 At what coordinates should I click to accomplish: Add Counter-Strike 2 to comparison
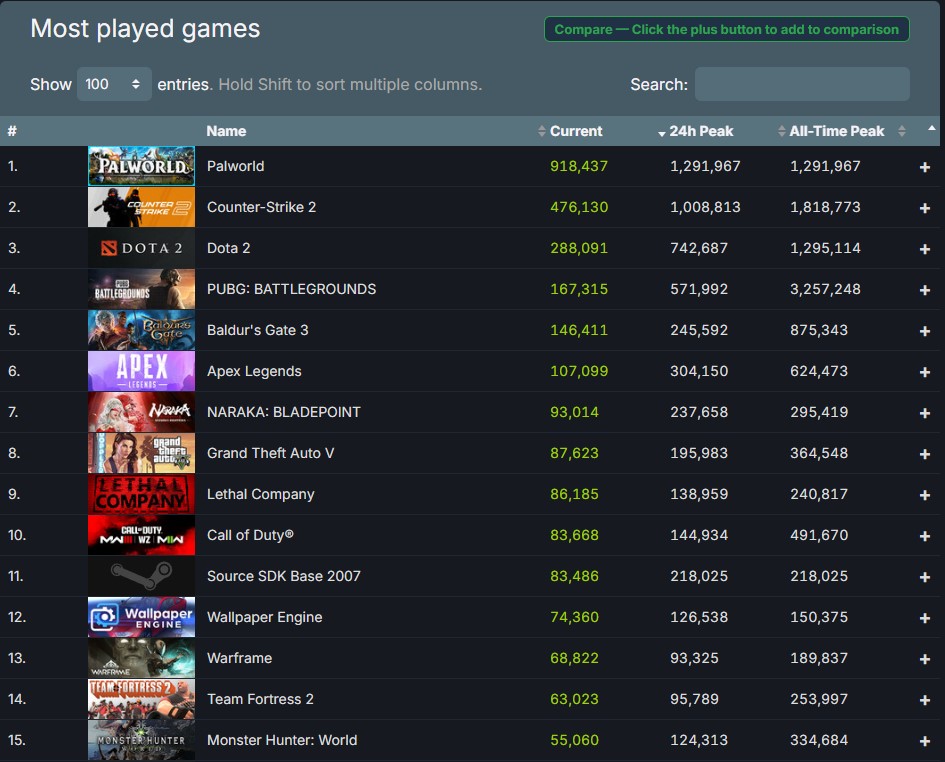[925, 208]
